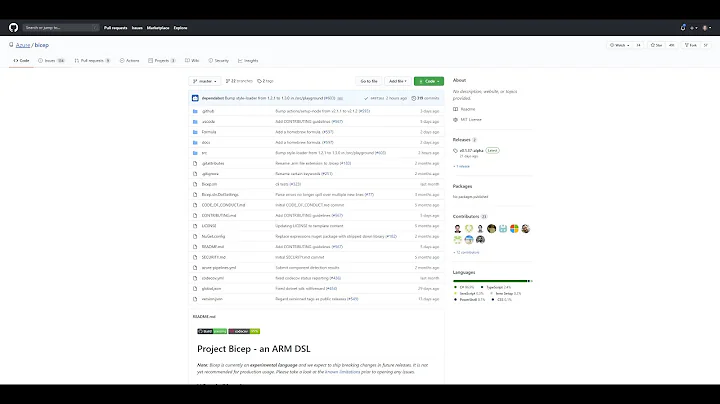Expand commit message ellipsis button
Image resolution: width=720 pixels, height=404 pixels.
(x=340, y=98)
